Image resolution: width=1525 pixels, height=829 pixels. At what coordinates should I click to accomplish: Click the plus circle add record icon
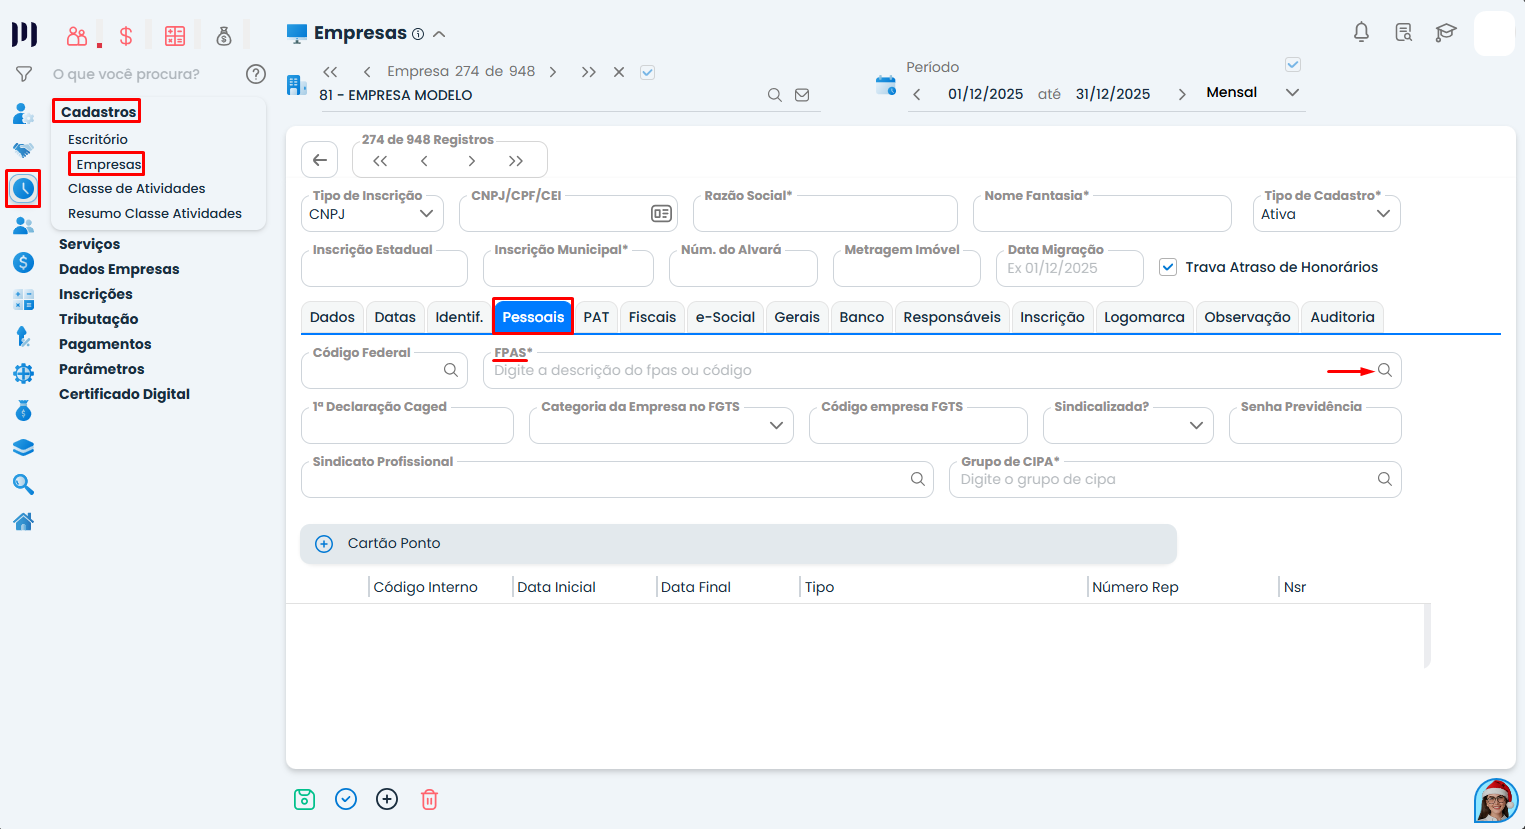click(x=387, y=799)
